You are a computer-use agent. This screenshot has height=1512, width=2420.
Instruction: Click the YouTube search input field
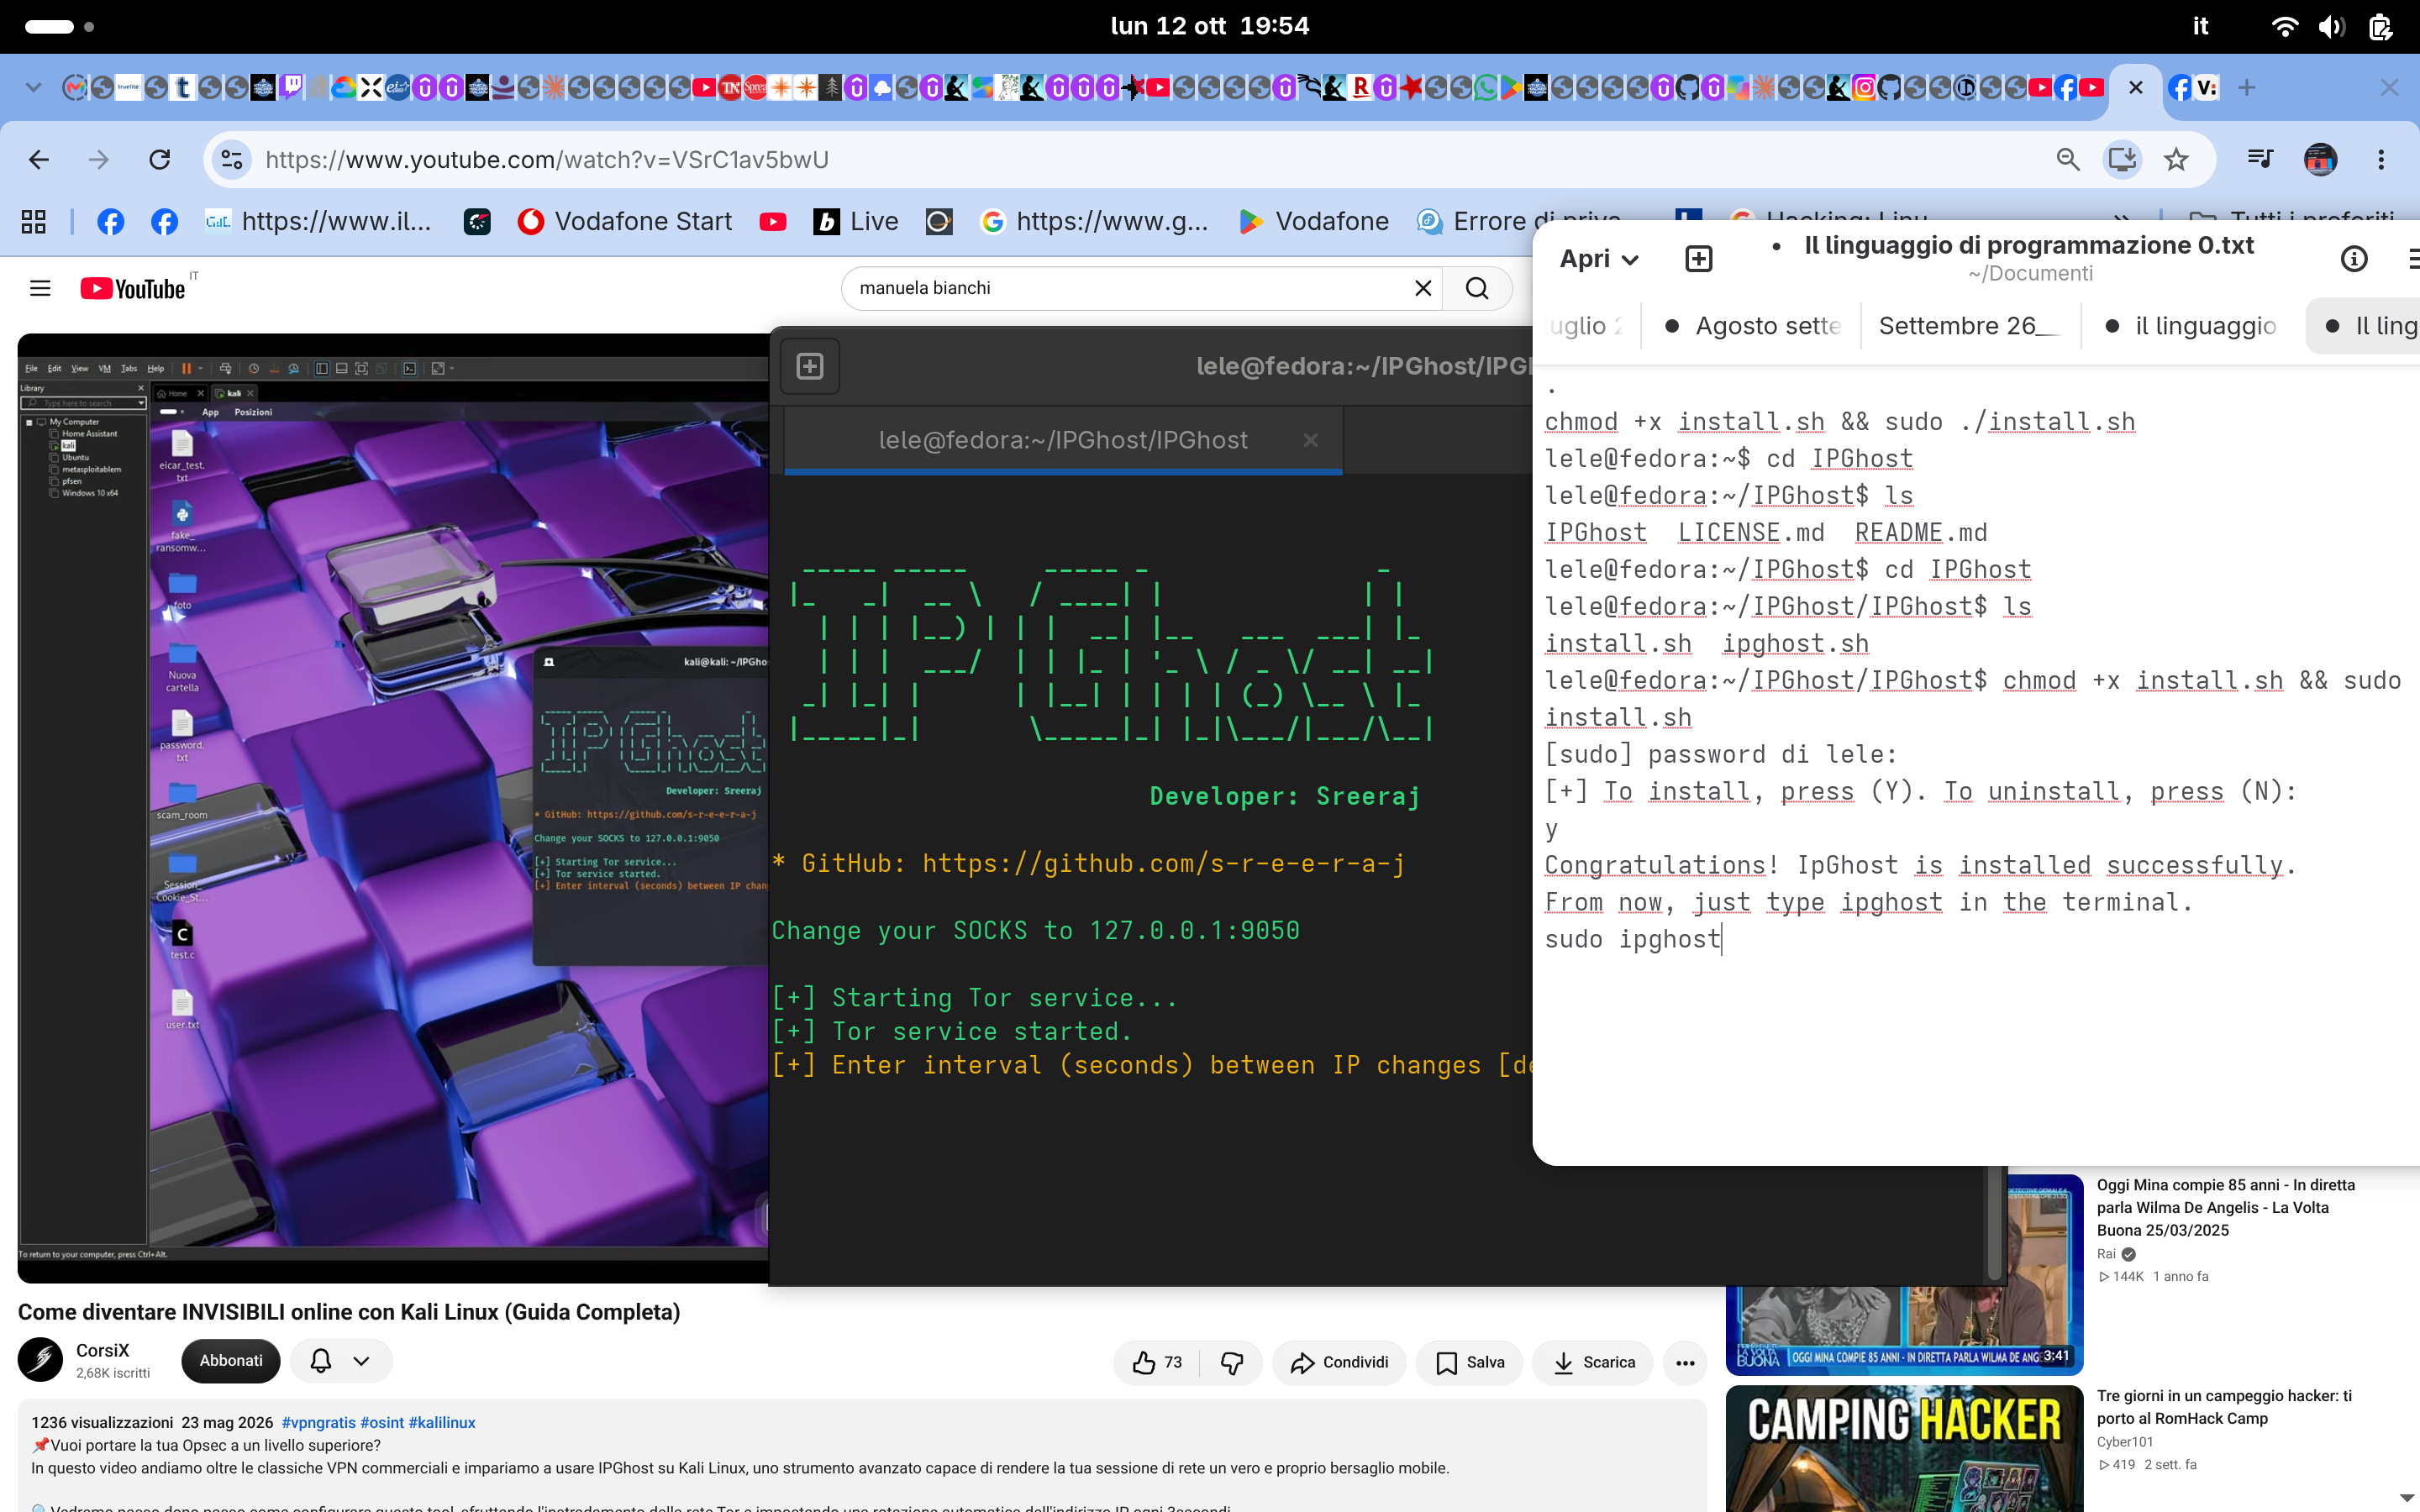click(x=1130, y=288)
